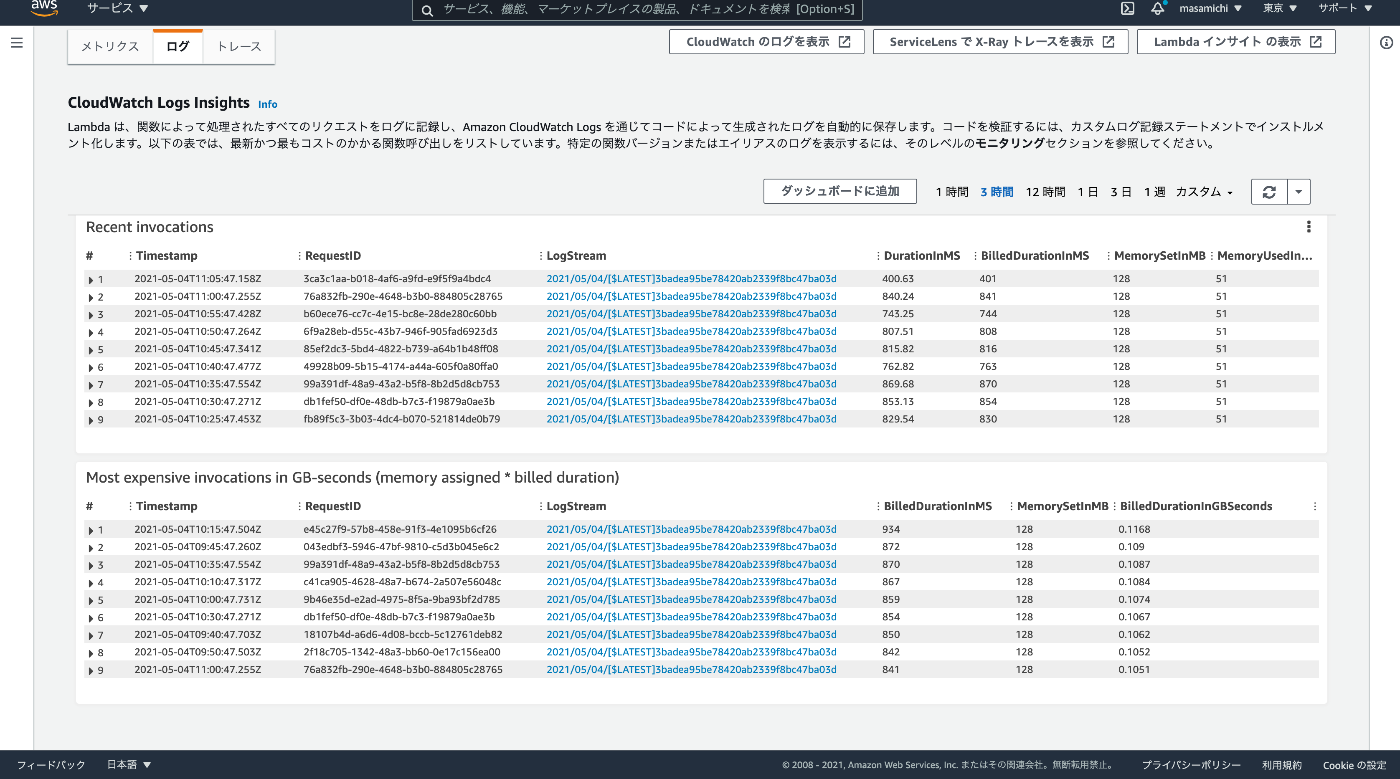Open the サポート support menu
The image size is (1400, 779).
1344,8
